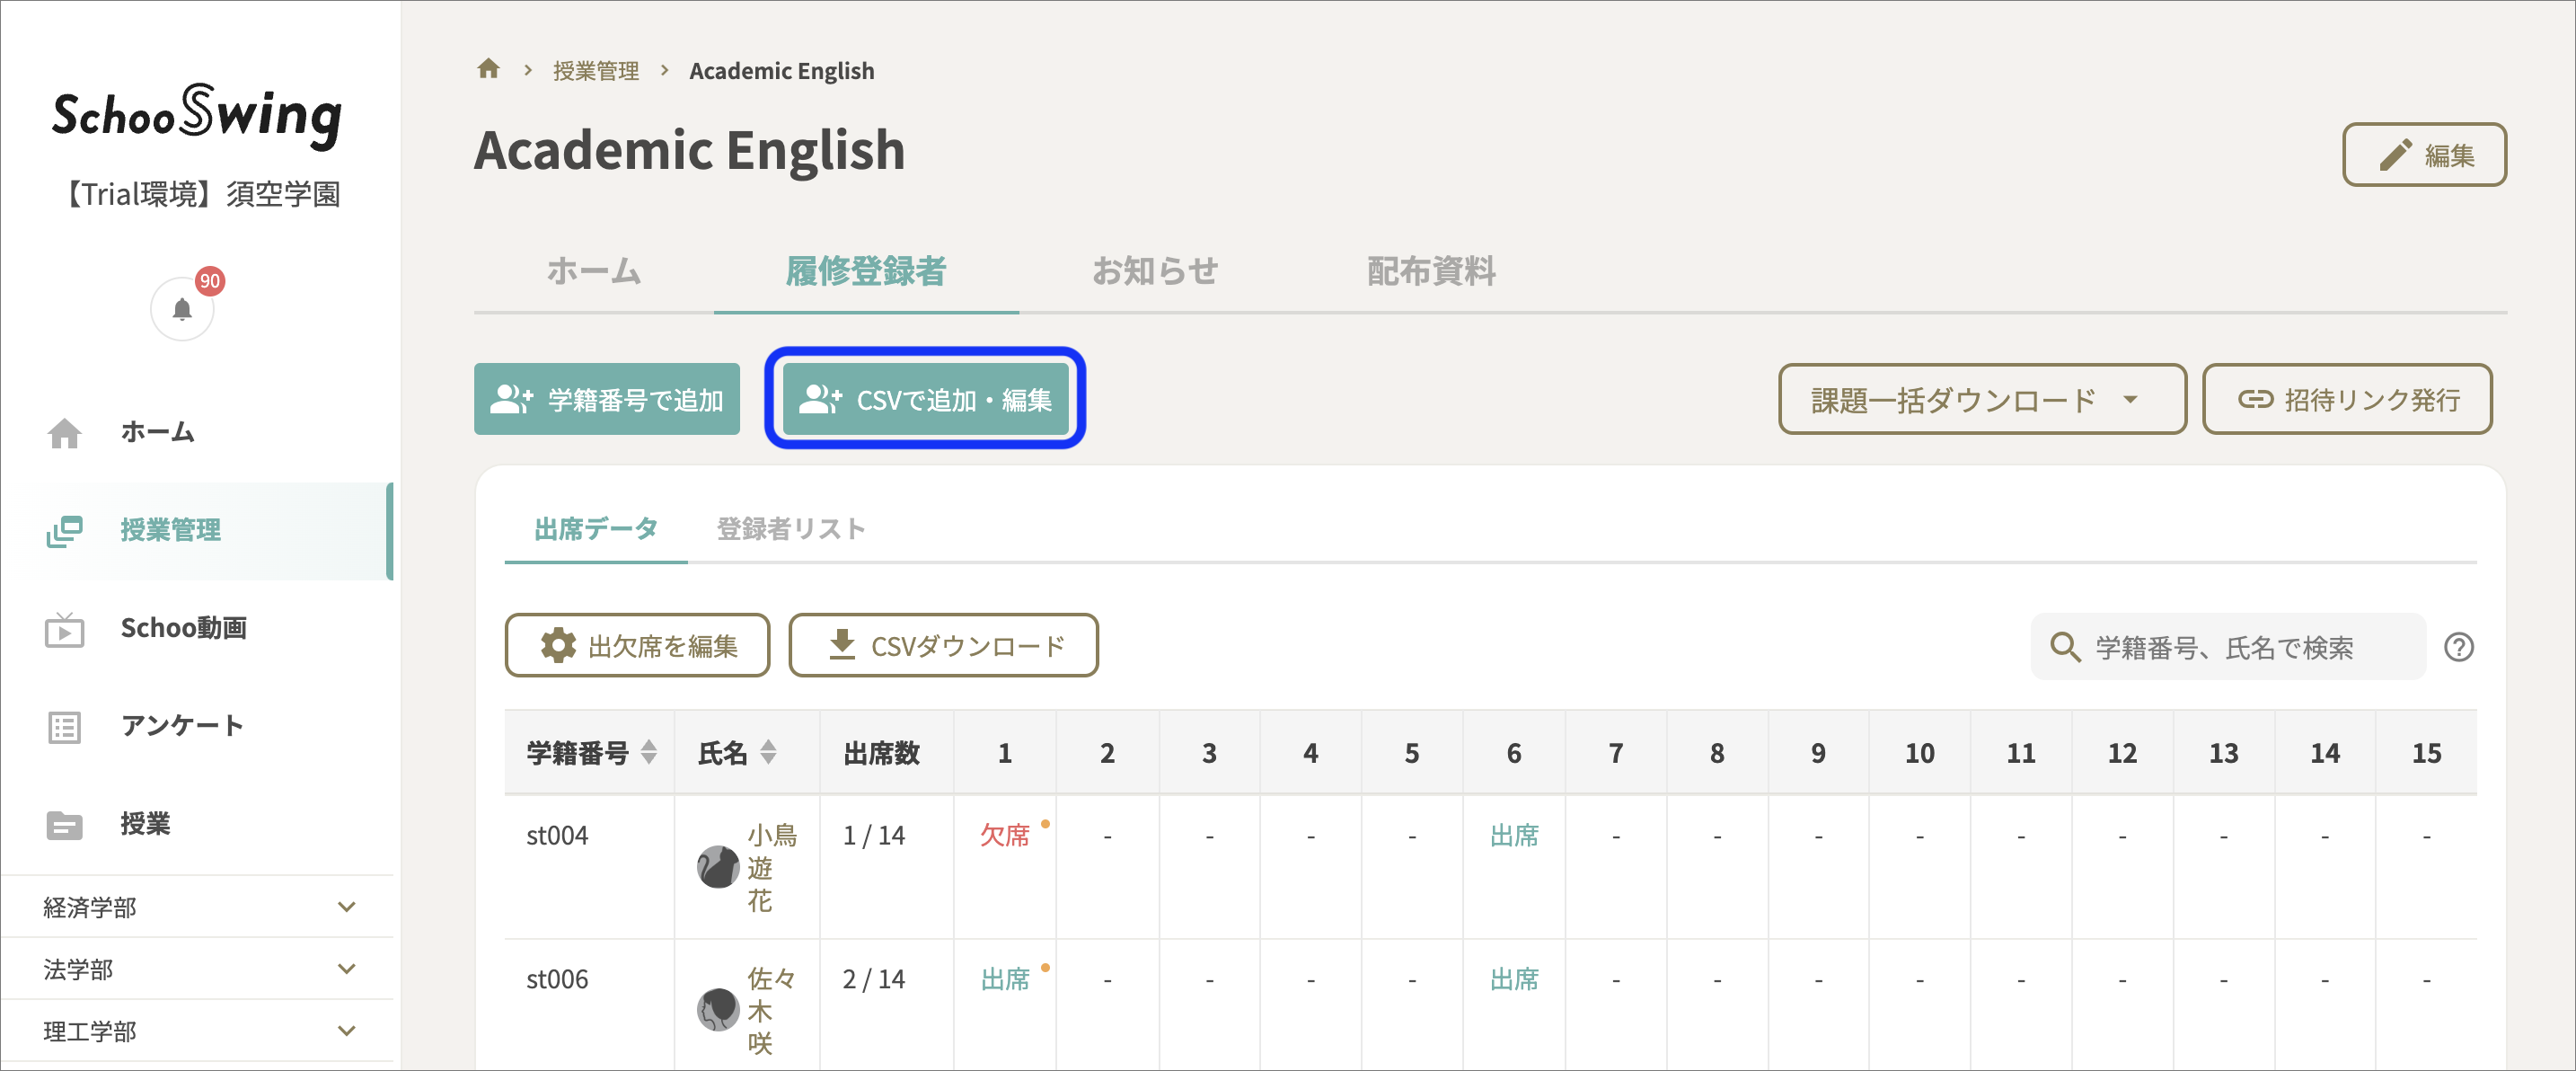Viewport: 2576px width, 1071px height.
Task: Switch to the ホーム course tab
Action: coord(594,271)
